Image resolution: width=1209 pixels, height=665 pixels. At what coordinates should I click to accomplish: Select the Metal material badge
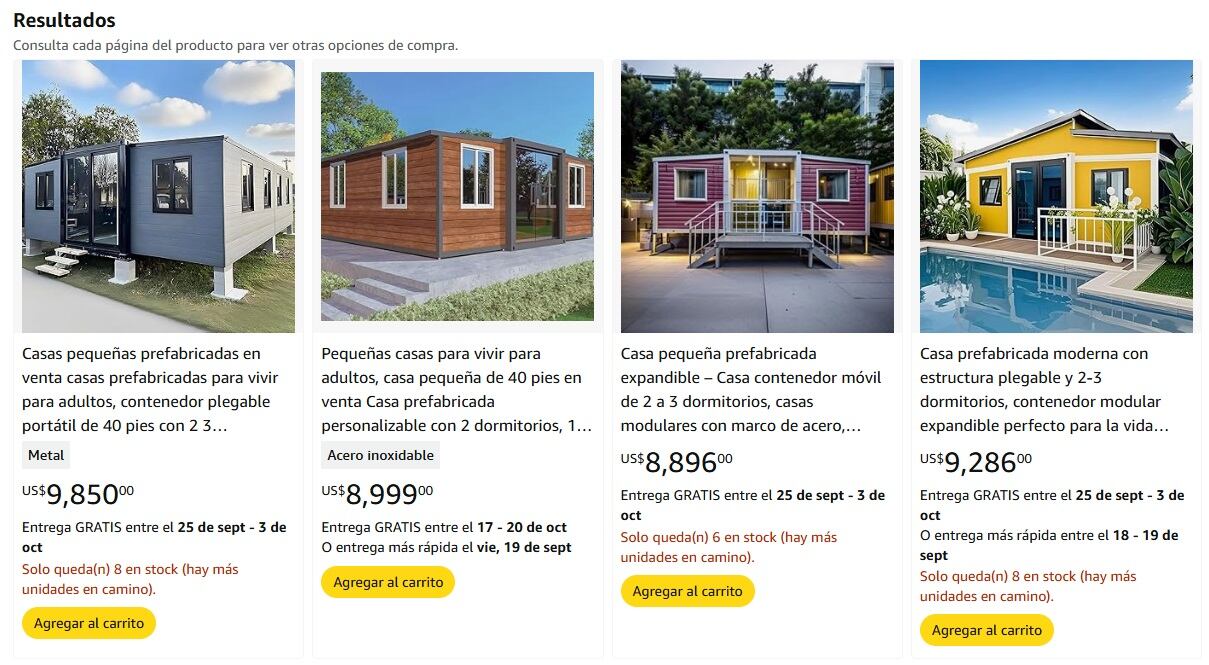(x=45, y=454)
